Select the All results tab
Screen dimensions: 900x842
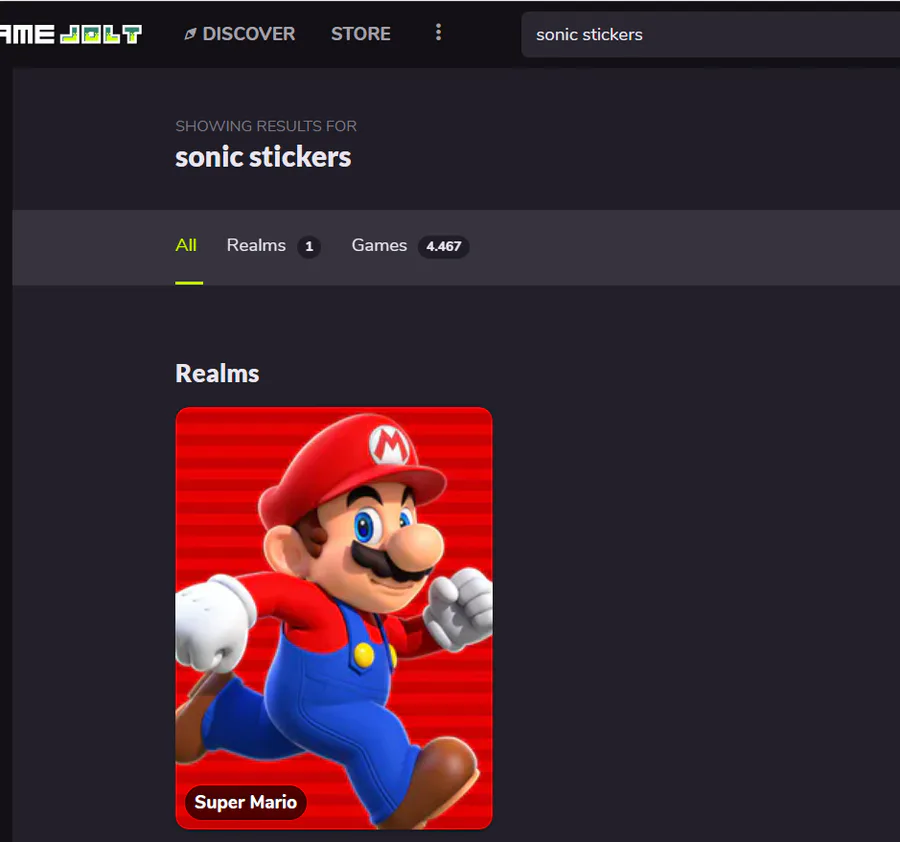click(186, 246)
